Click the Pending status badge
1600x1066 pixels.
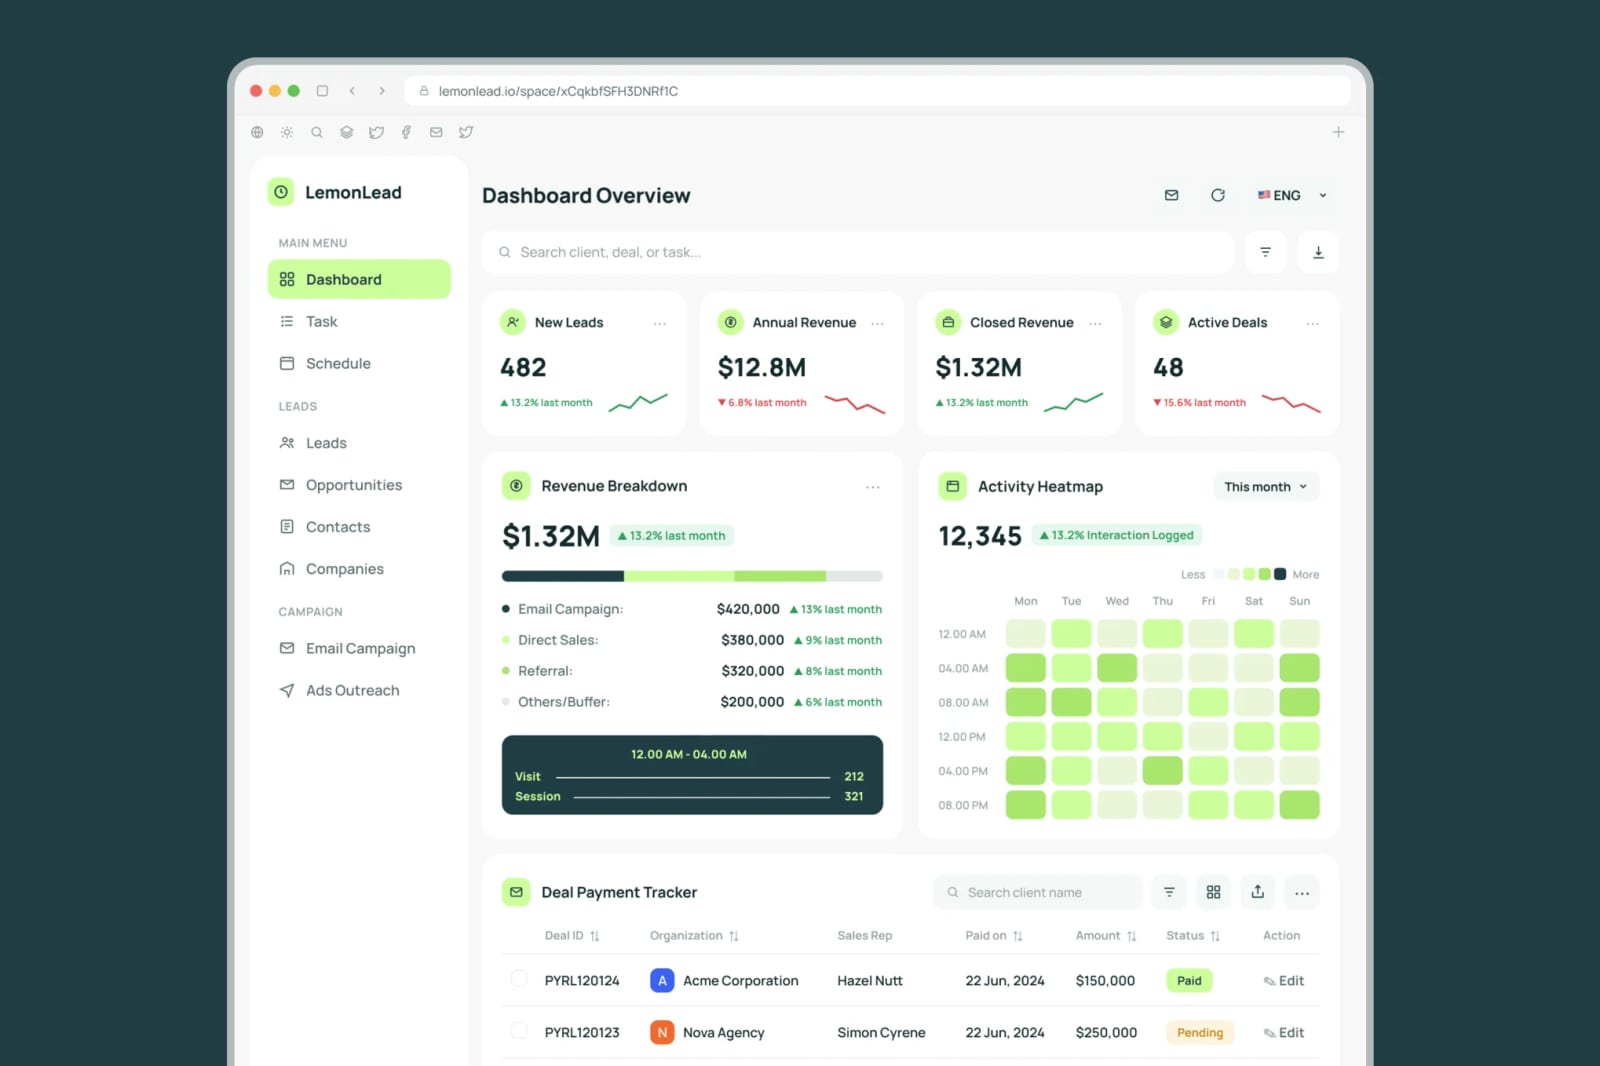pos(1200,1033)
